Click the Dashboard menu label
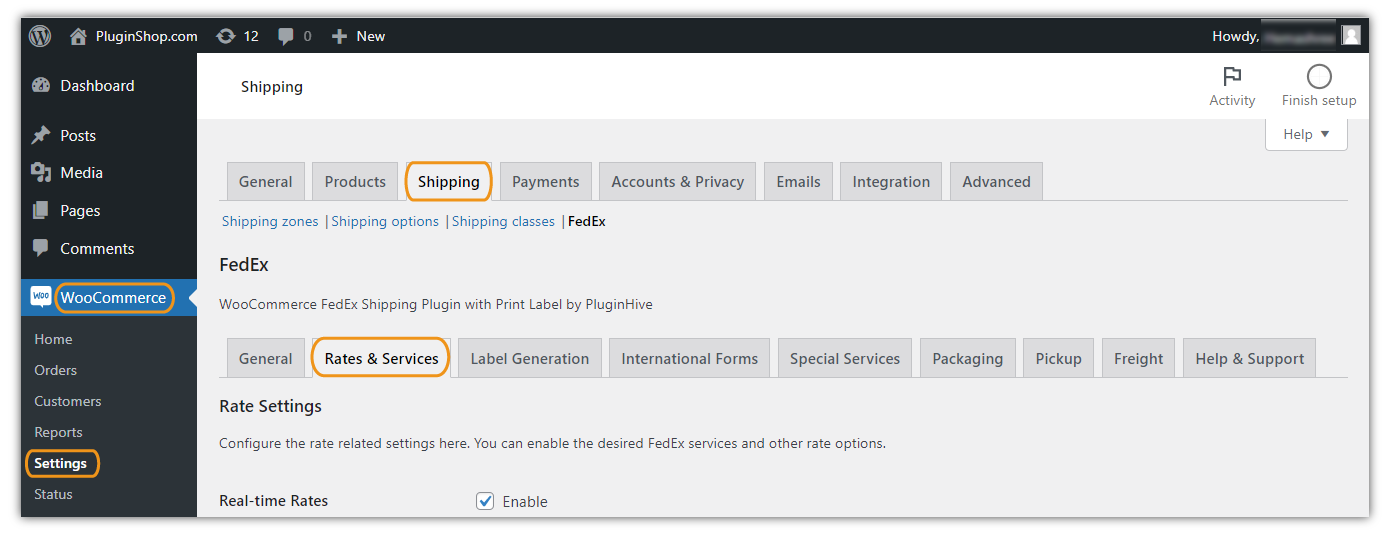Image resolution: width=1390 pixels, height=534 pixels. click(x=97, y=86)
